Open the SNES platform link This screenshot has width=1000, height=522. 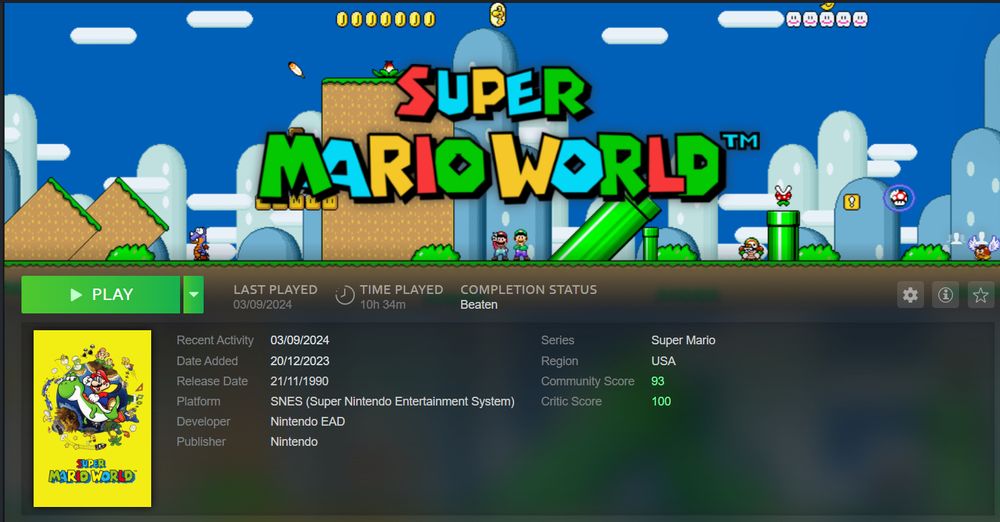click(392, 401)
